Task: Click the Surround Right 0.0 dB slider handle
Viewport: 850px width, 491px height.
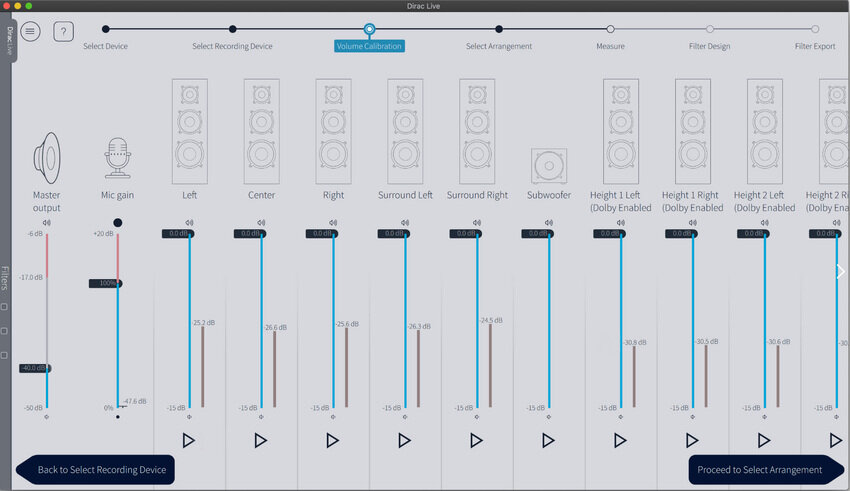Action: (x=466, y=234)
